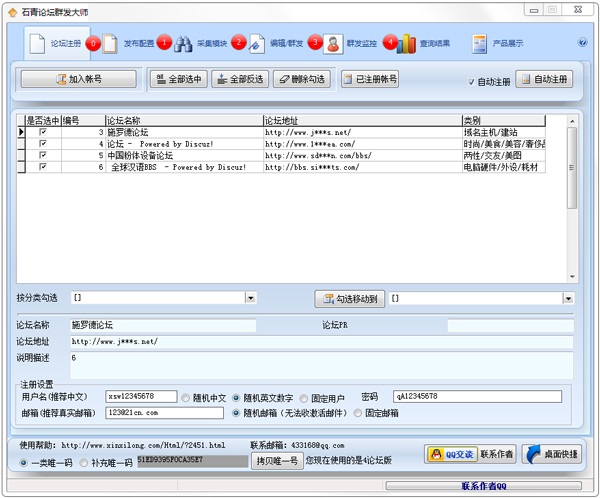Select the 补充唯一码 radio button
The image size is (600, 498).
tap(83, 463)
